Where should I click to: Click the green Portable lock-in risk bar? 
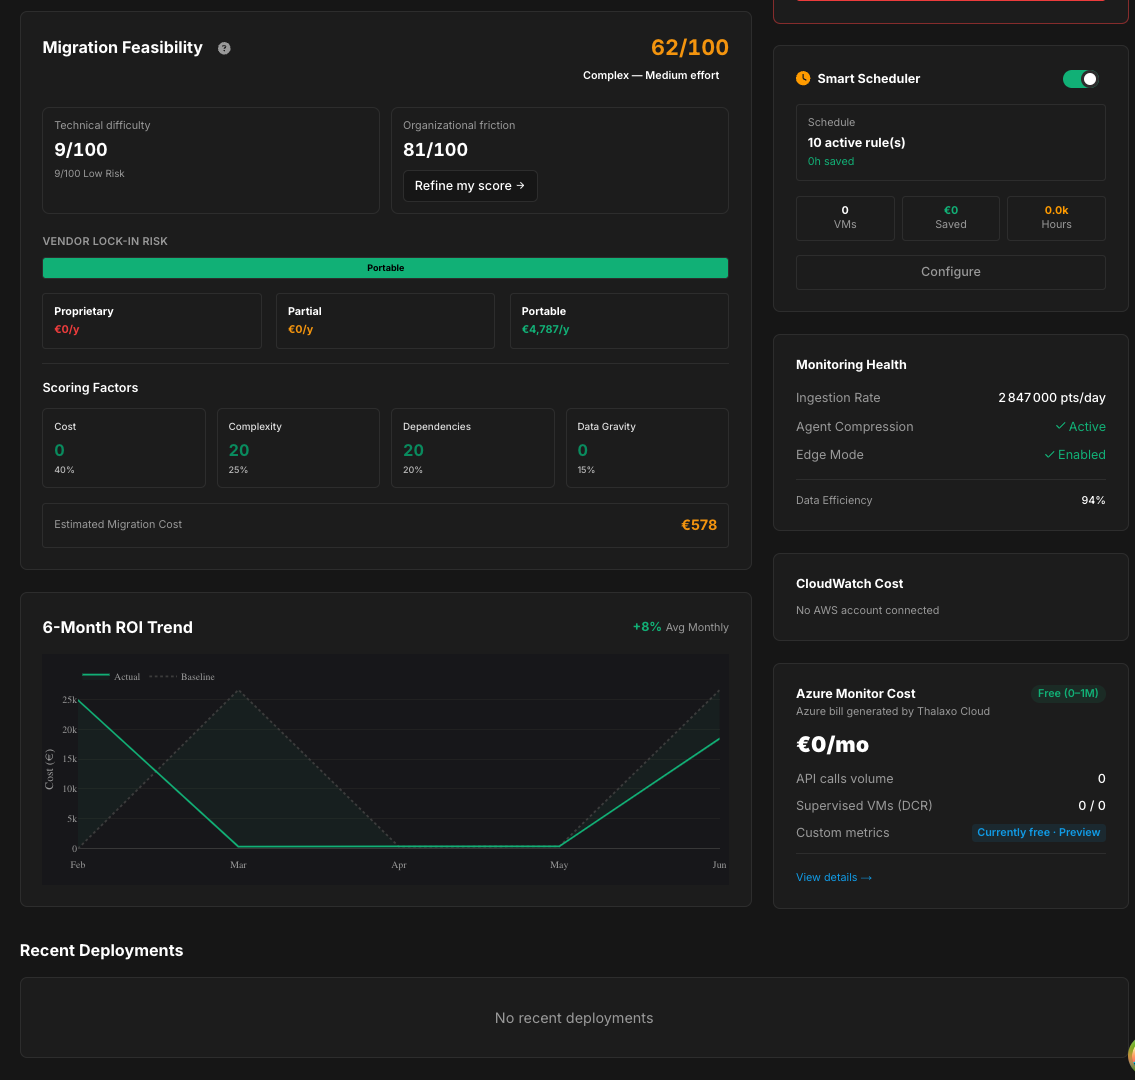[x=385, y=268]
